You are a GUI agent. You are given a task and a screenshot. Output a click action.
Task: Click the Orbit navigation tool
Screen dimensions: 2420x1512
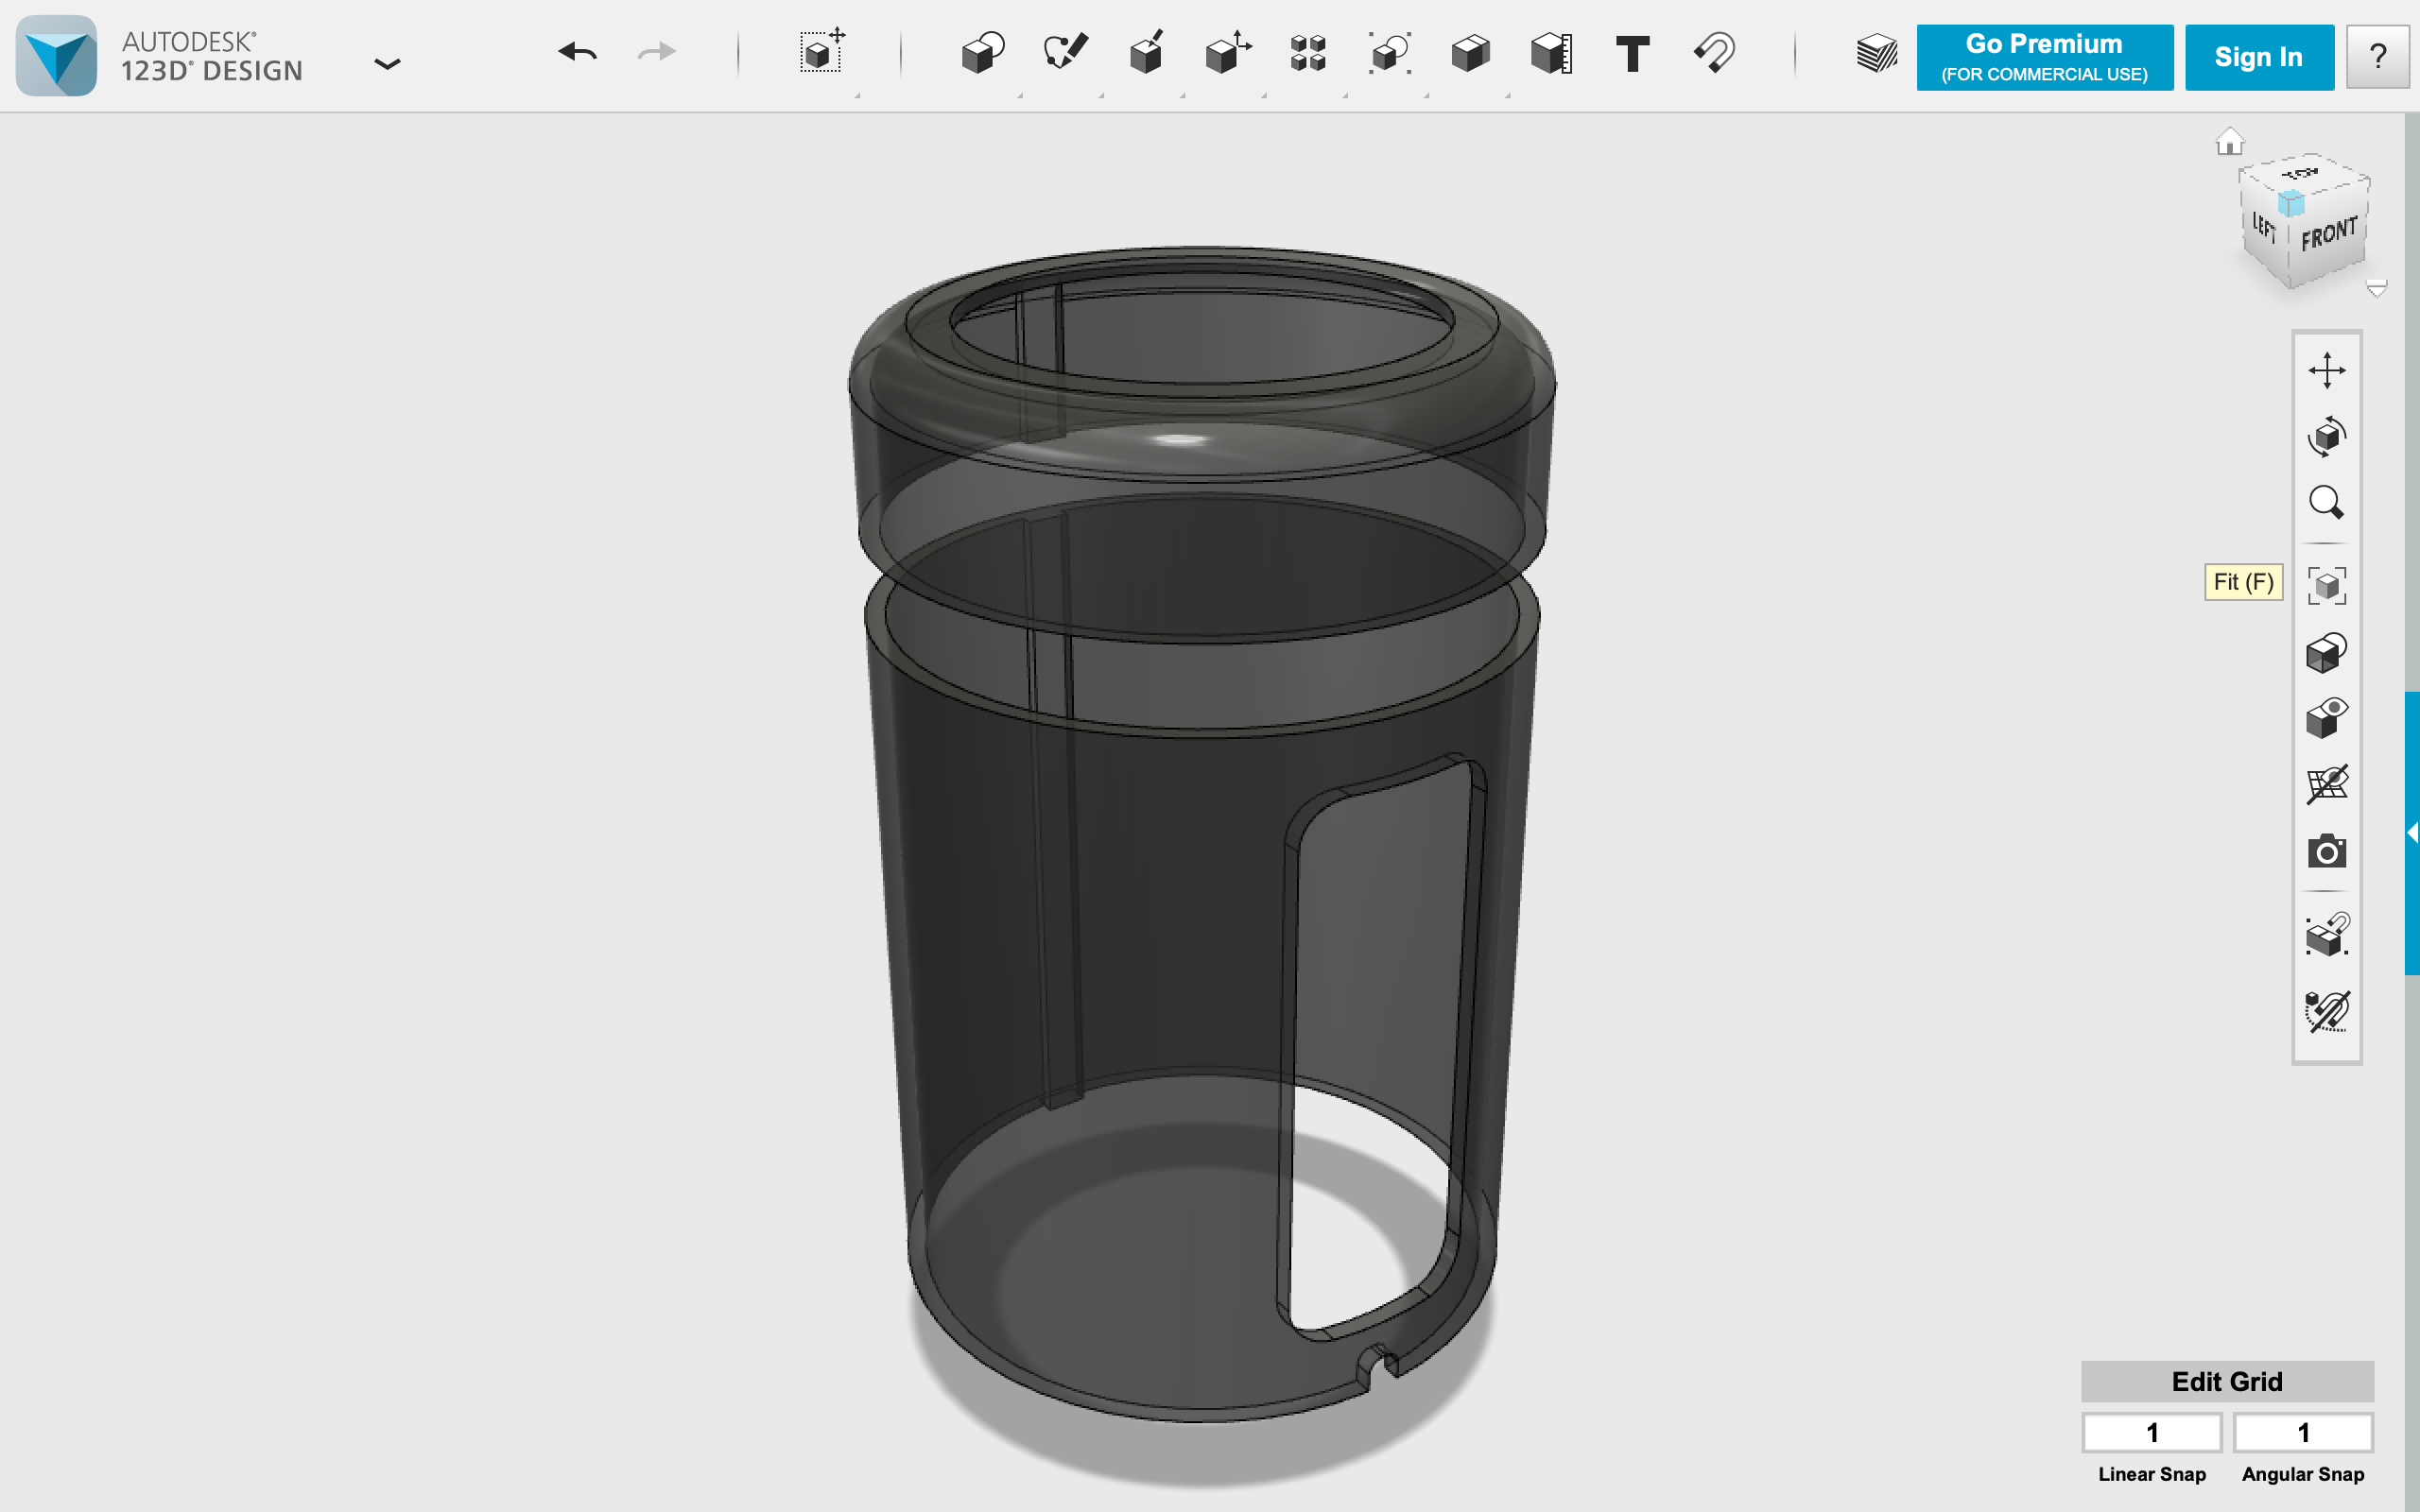tap(2326, 436)
